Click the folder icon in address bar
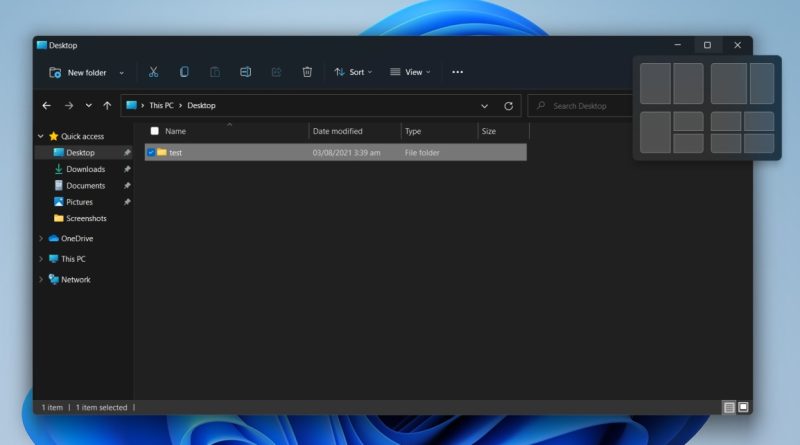 click(x=132, y=105)
